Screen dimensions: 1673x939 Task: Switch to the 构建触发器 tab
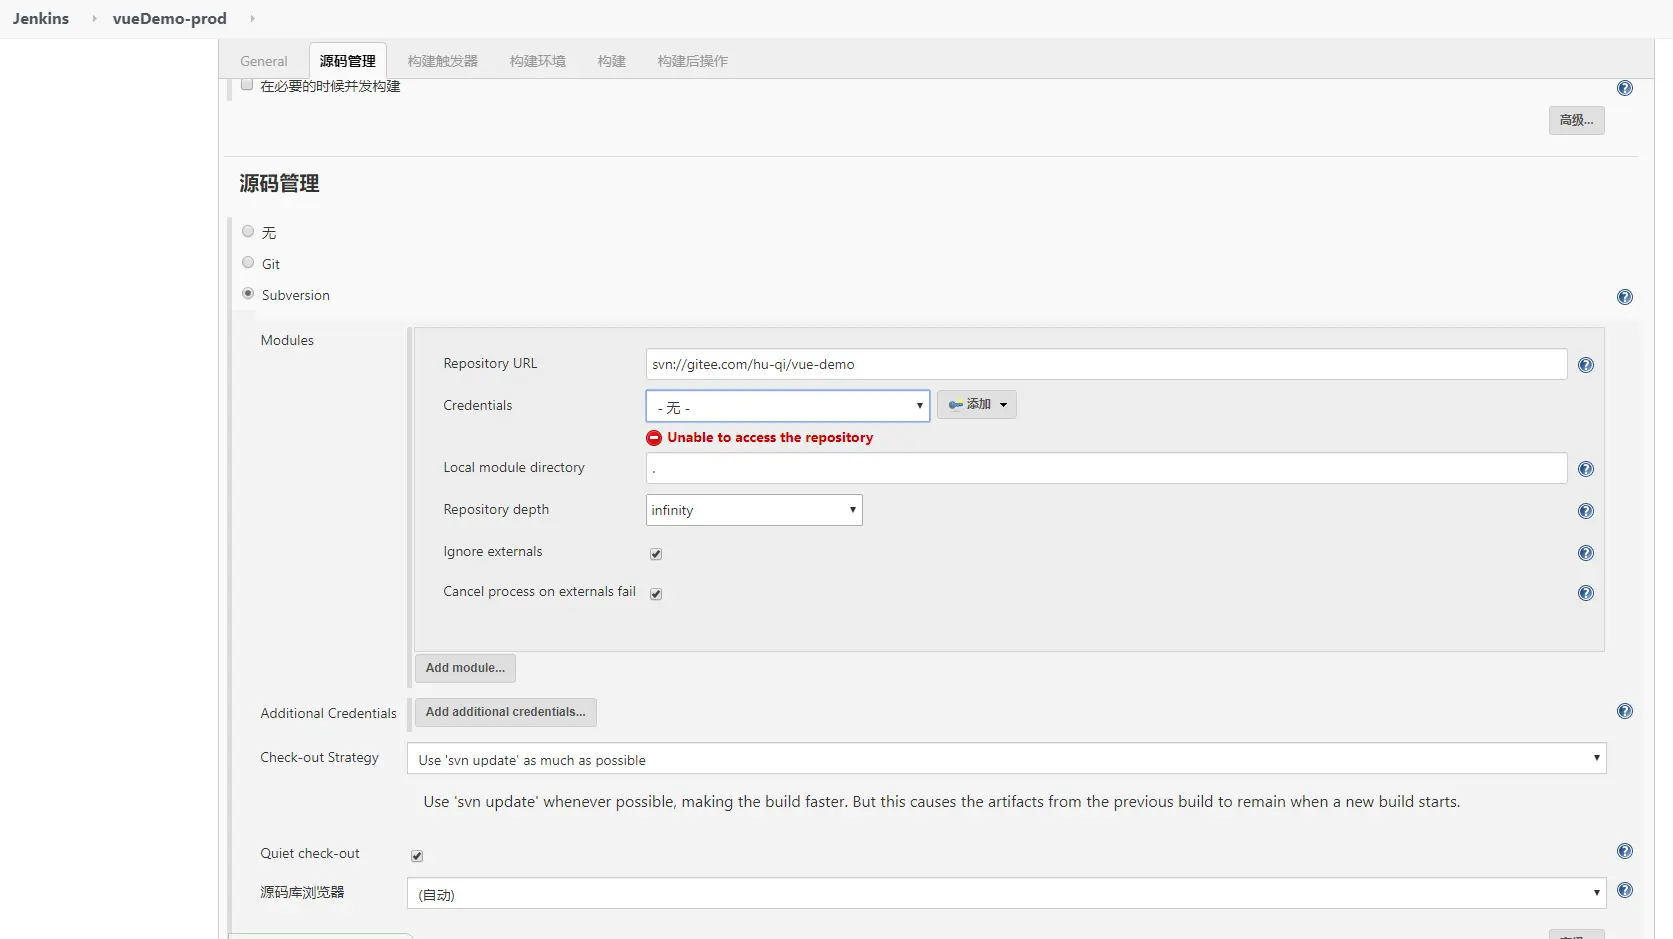tap(443, 61)
